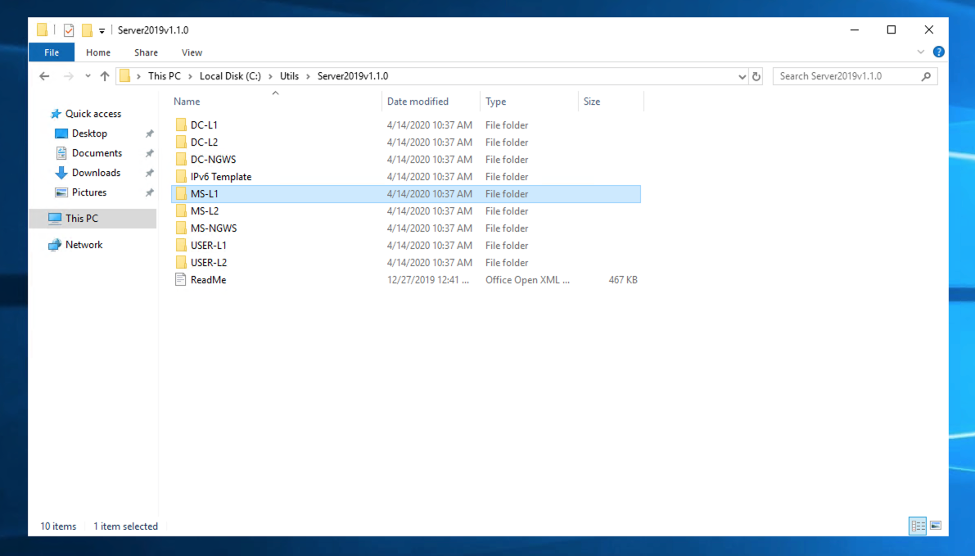Select Network in the navigation pane
Screen dimensions: 977x556
(83, 244)
